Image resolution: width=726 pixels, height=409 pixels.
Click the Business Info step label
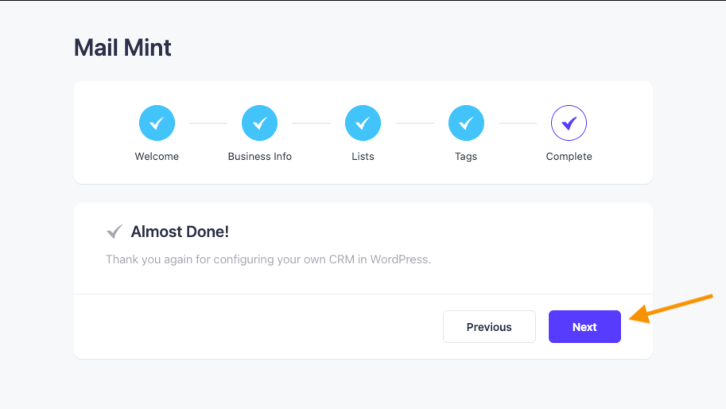point(260,157)
